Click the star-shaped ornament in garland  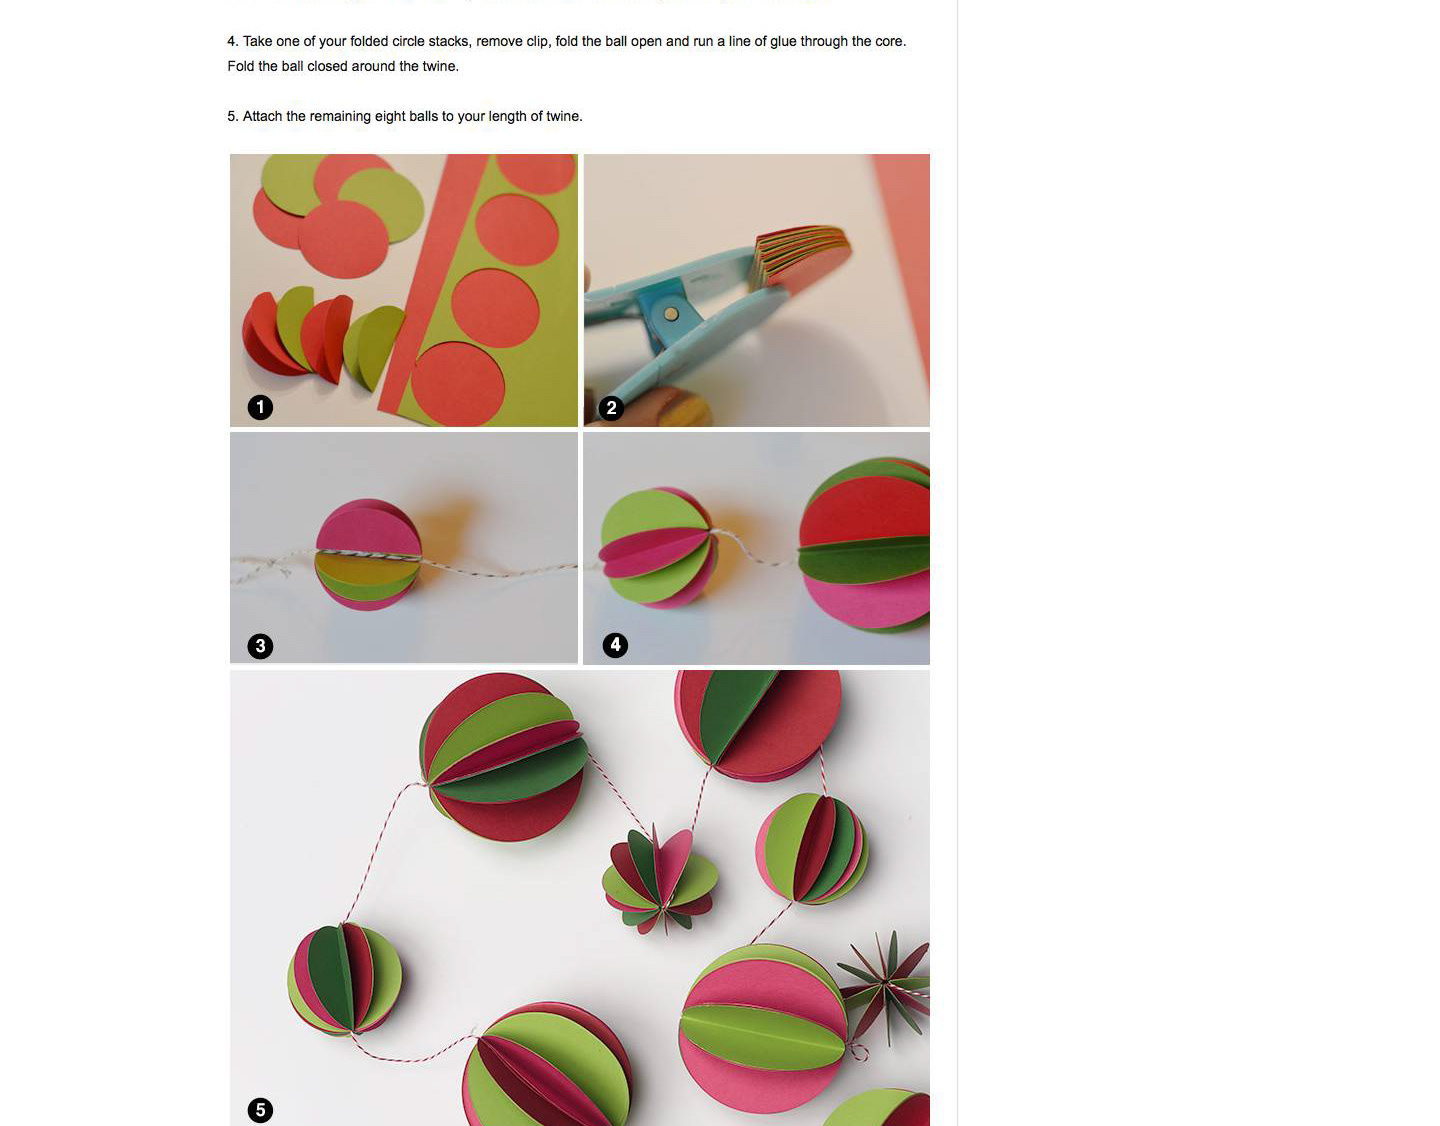coord(885,985)
